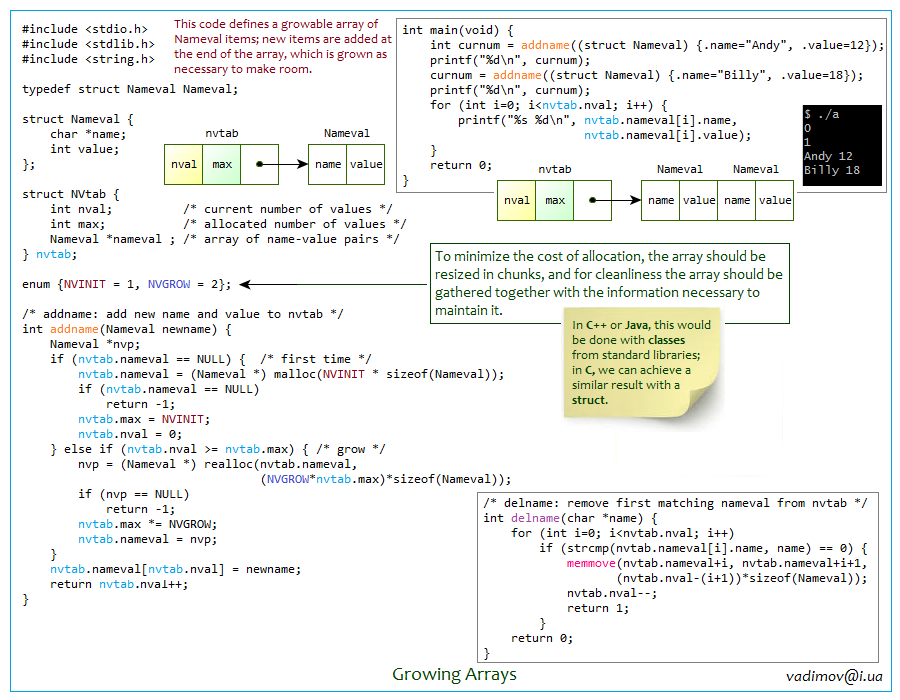Click the 'max' cell in the right nvtab diagram
Image resolution: width=900 pixels, height=700 pixels.
pos(554,201)
